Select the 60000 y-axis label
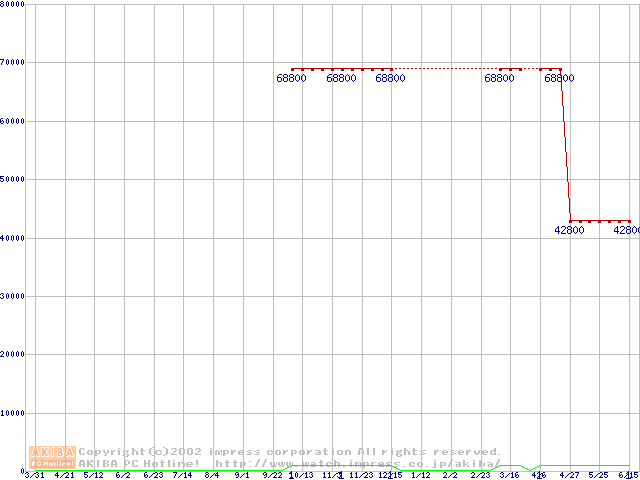The height and width of the screenshot is (480, 640). pos(12,121)
